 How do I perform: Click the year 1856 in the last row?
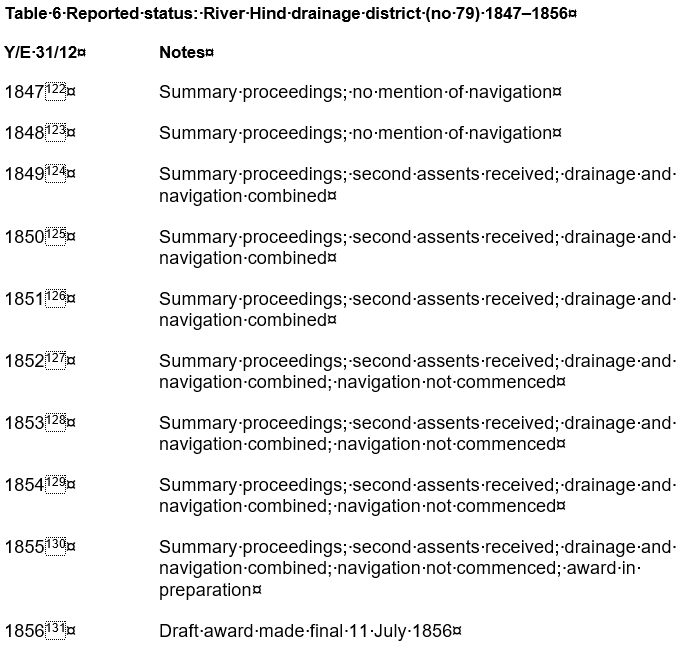(24, 631)
